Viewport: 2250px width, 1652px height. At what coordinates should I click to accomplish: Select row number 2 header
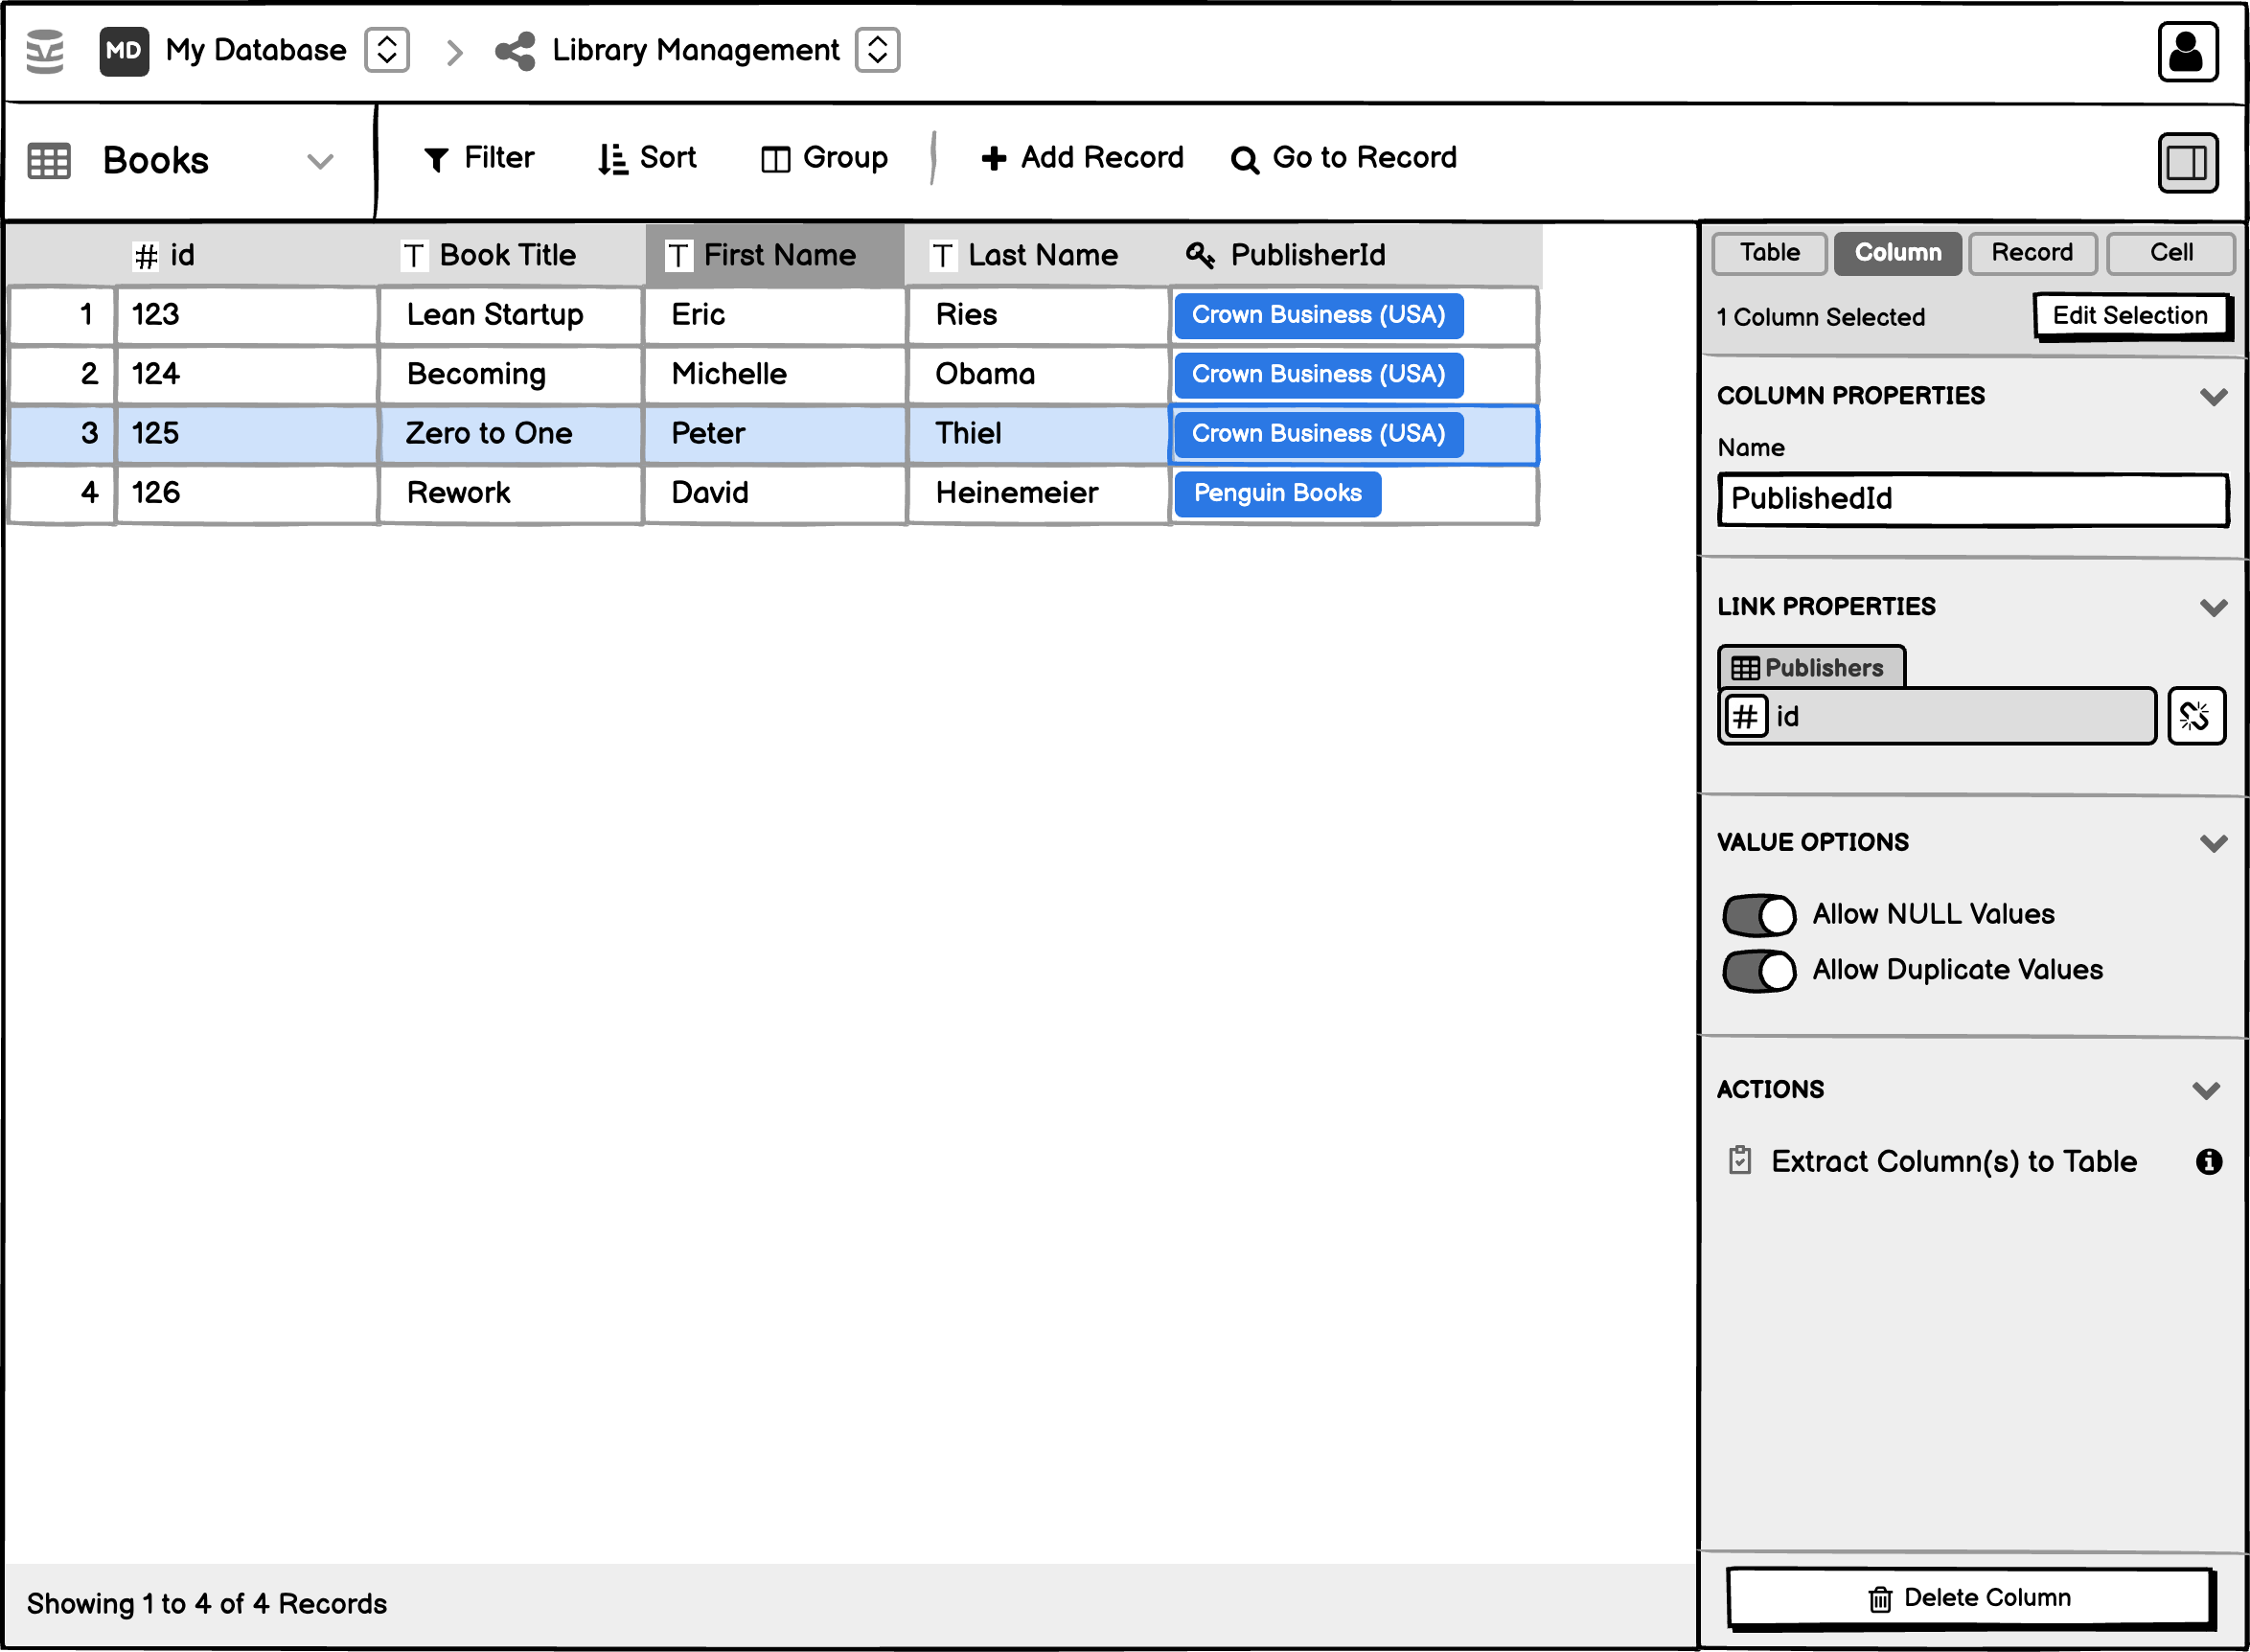tap(62, 375)
